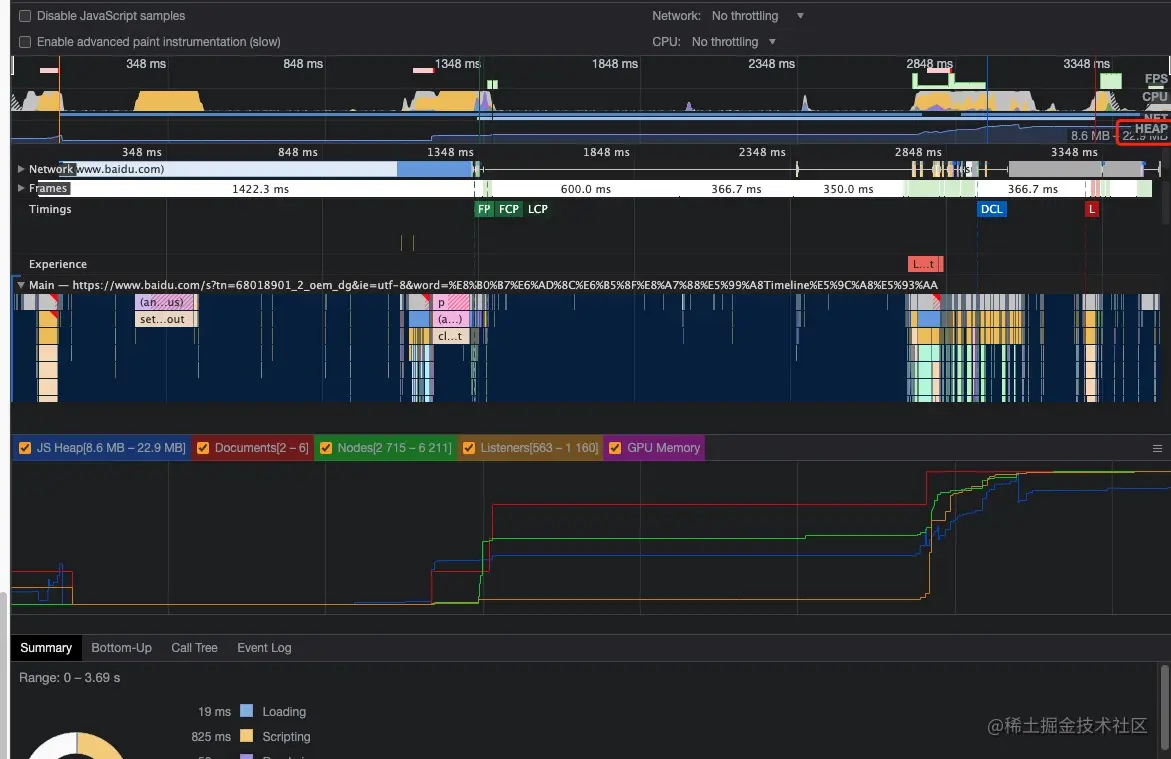
Task: Select www.baidu.com network request bar
Action: tap(267, 169)
